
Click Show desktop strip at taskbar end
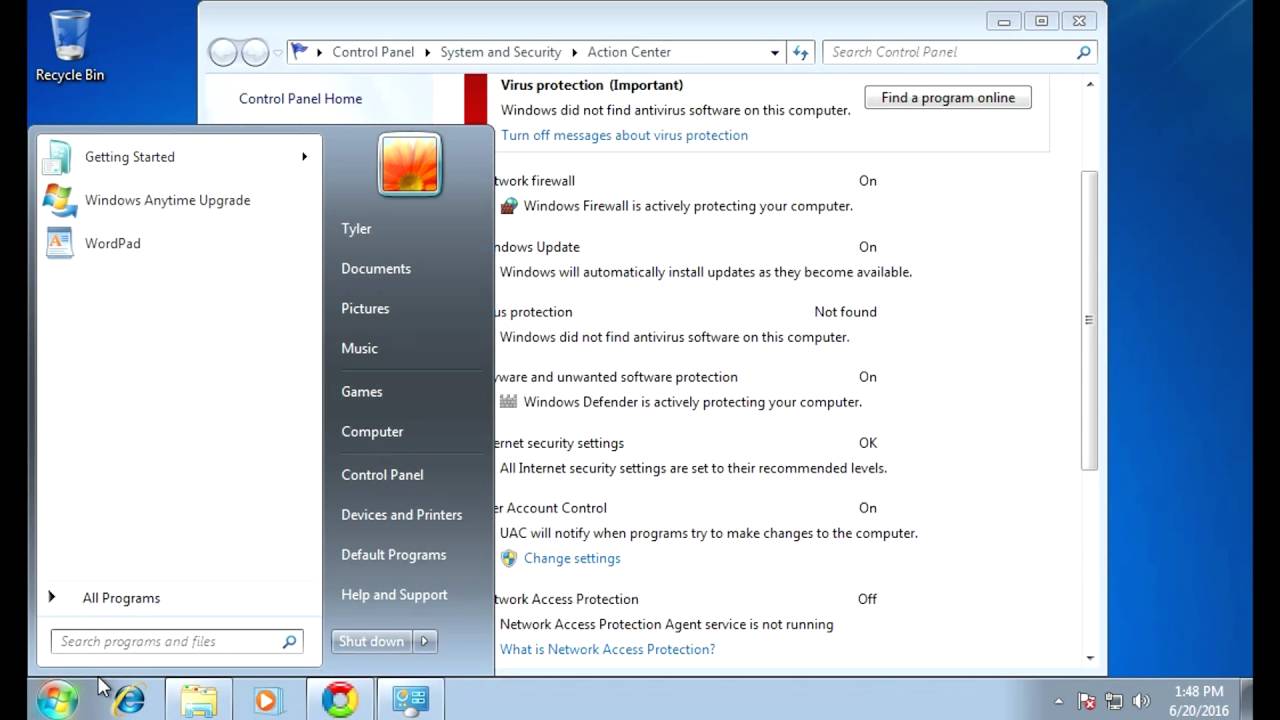(x=1246, y=699)
